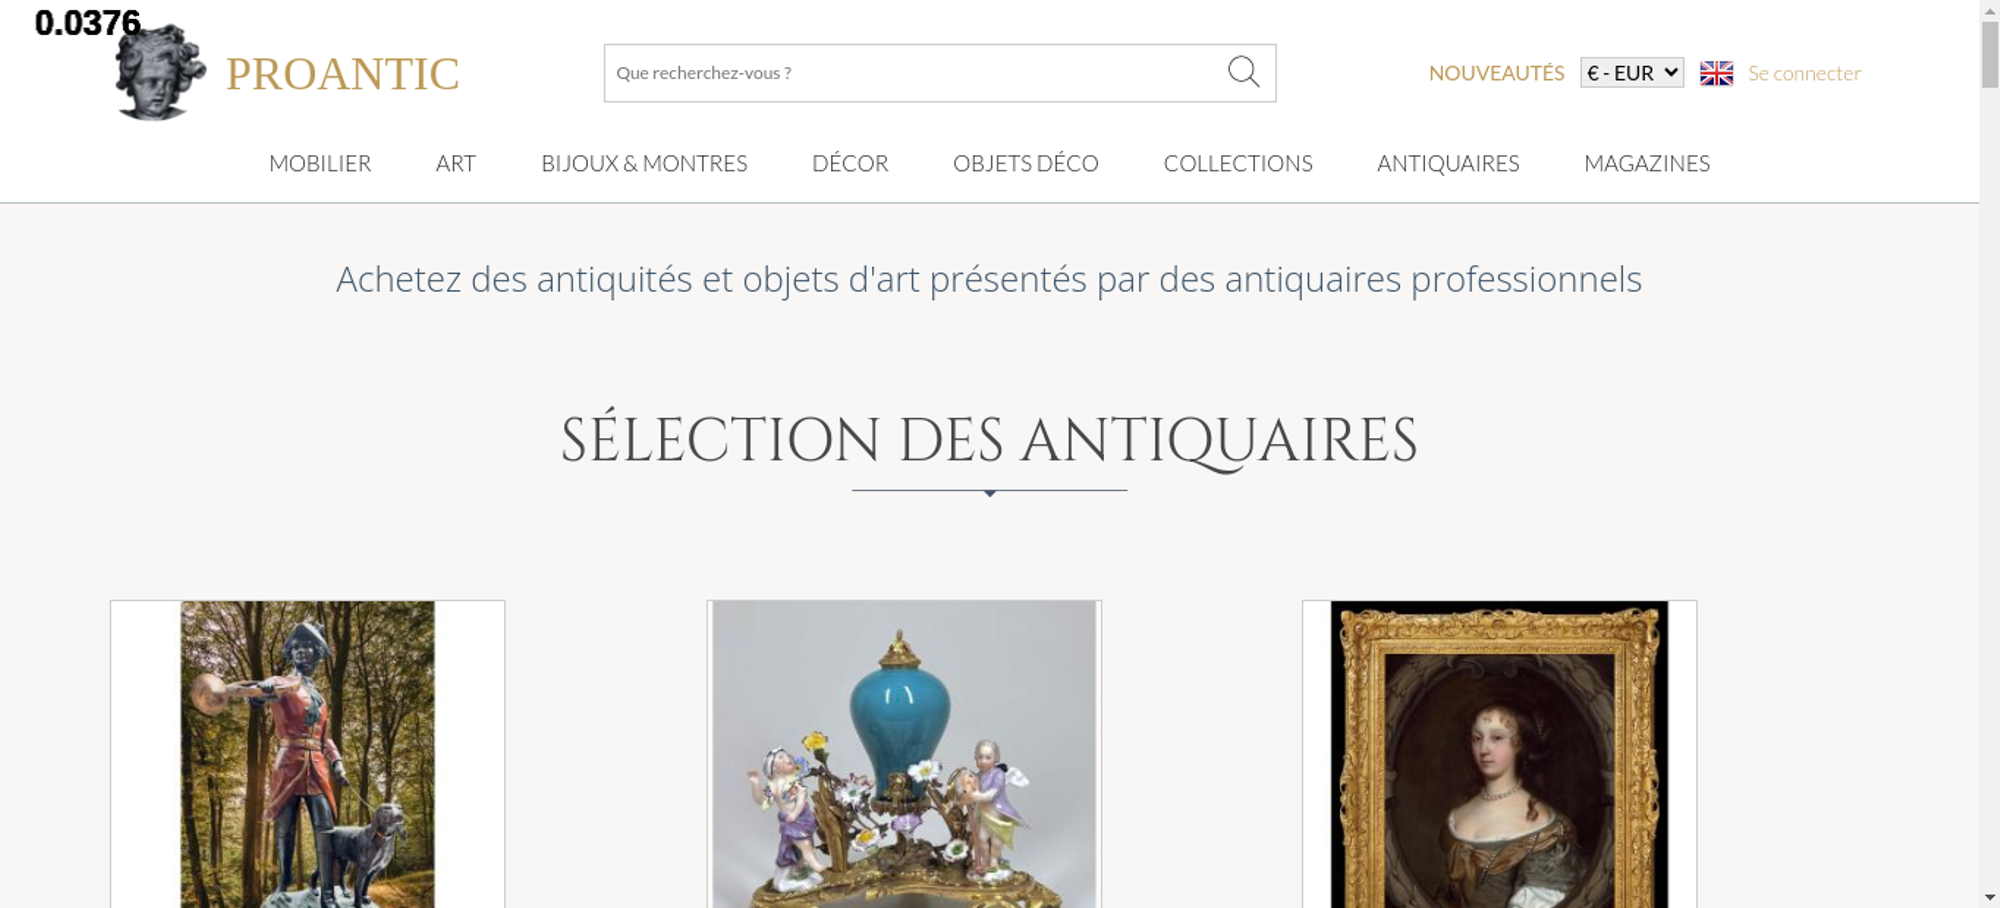This screenshot has width=2000, height=908.
Task: Open the ANTIQUAIRES menu
Action: [x=1448, y=163]
